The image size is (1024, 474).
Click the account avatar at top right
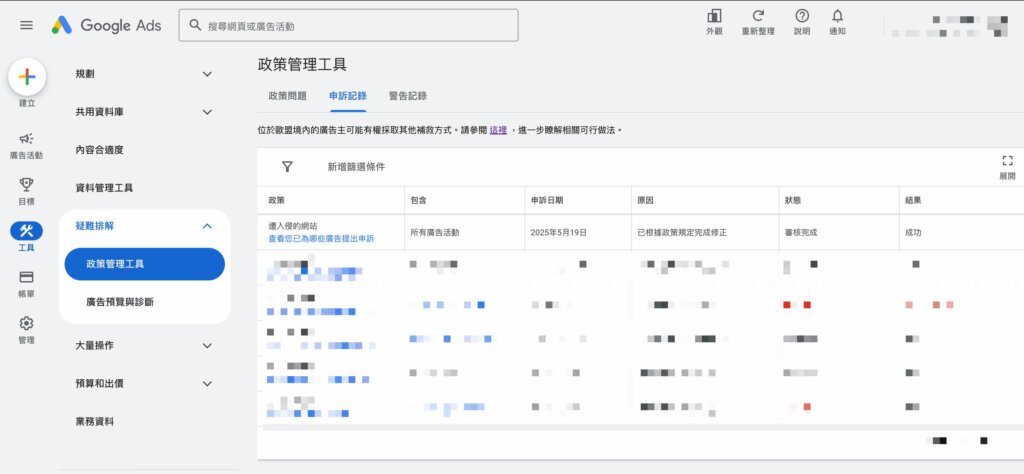point(997,25)
